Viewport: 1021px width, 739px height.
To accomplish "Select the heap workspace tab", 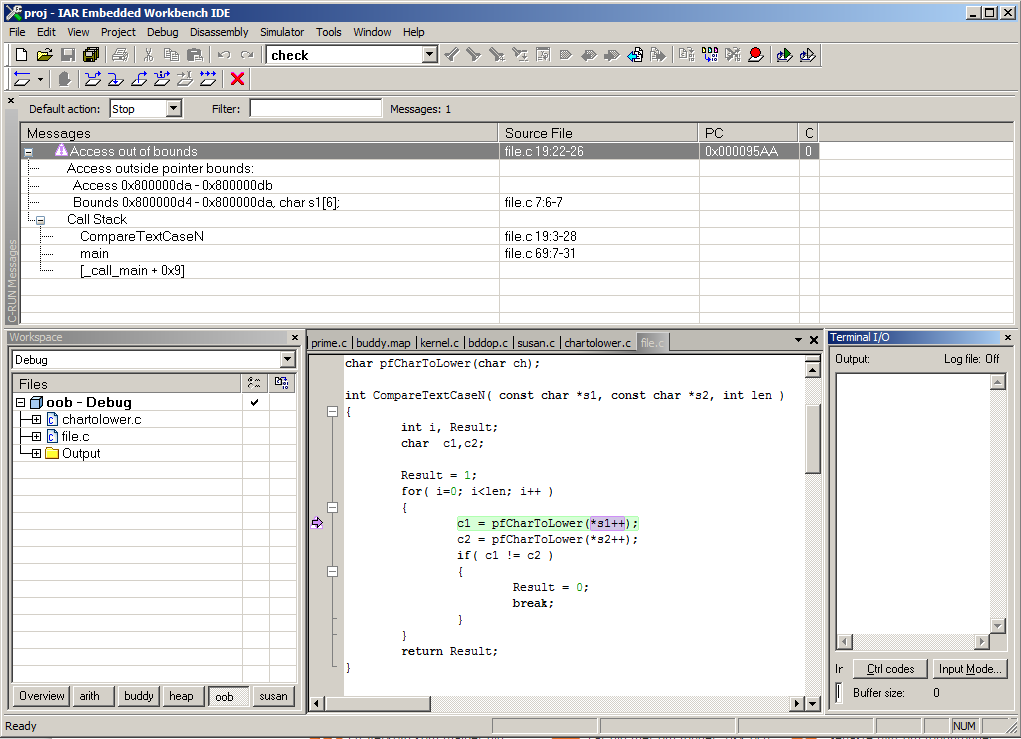I will pyautogui.click(x=181, y=696).
